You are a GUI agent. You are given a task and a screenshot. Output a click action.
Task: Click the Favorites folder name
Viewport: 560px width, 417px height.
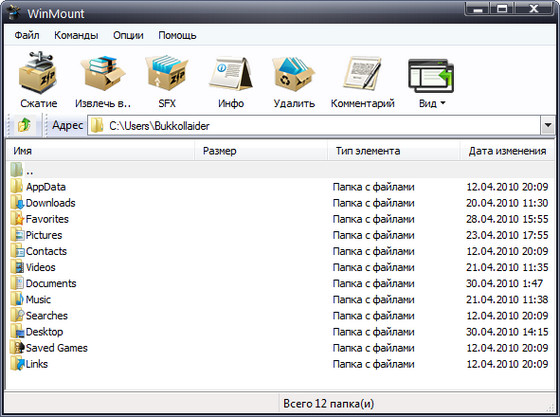click(x=47, y=219)
